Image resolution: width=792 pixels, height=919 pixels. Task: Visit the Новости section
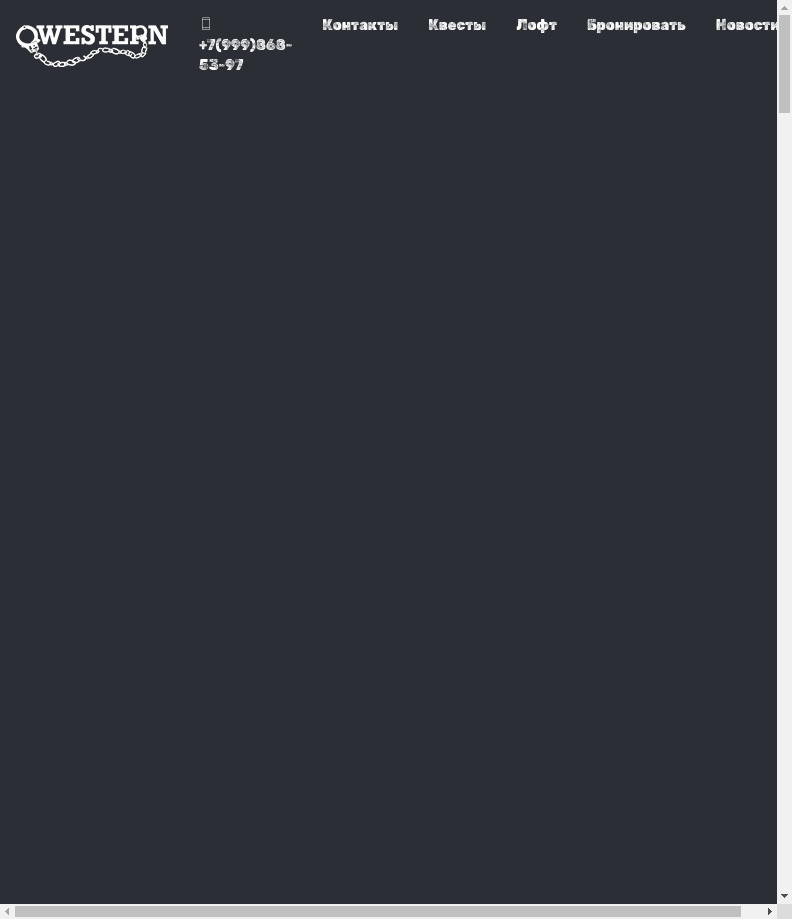[746, 25]
